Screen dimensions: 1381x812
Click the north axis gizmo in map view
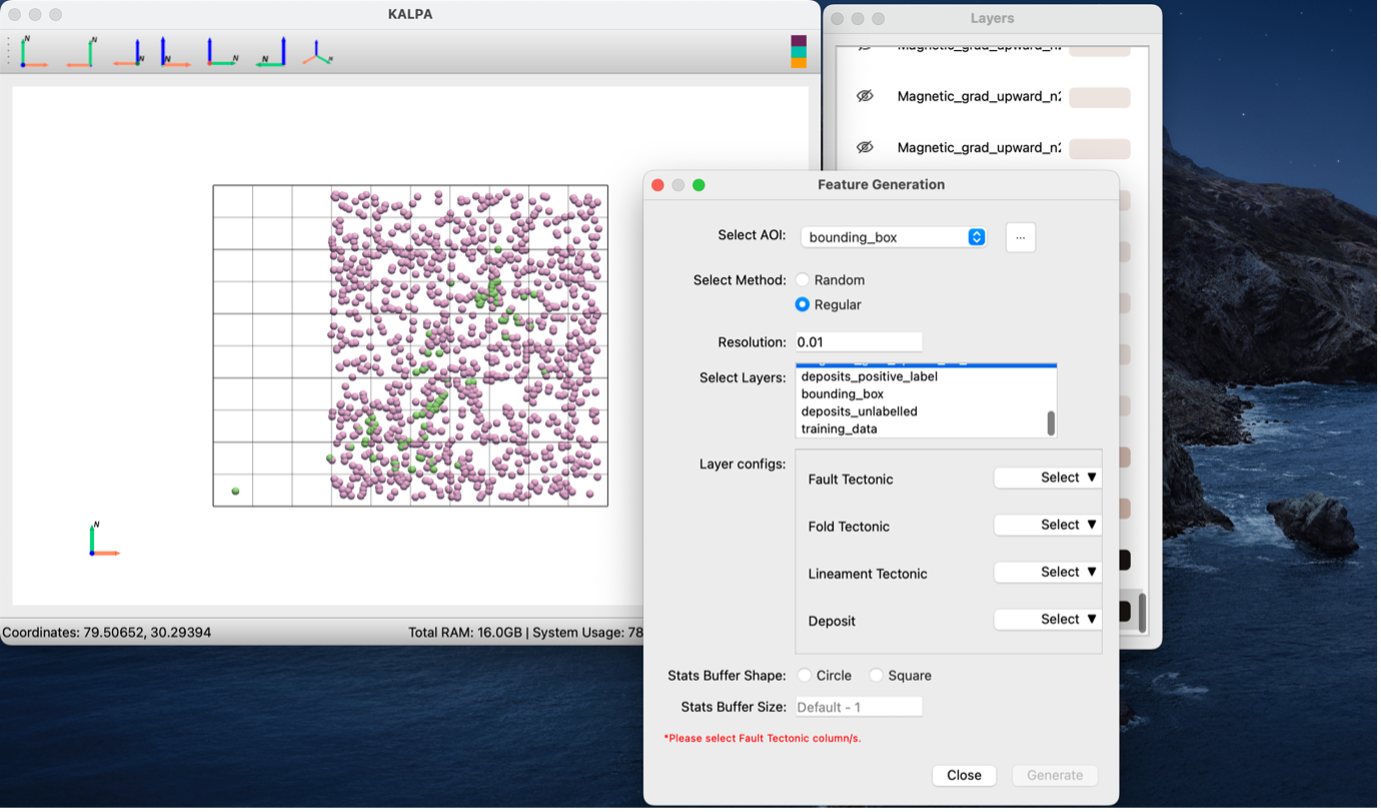pos(102,539)
